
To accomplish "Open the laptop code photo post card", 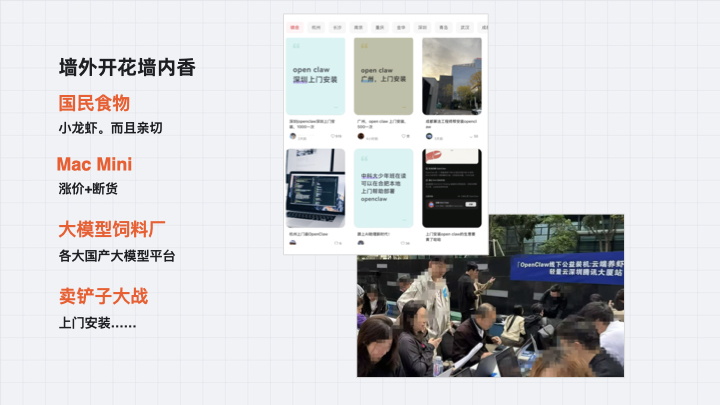I will point(315,188).
